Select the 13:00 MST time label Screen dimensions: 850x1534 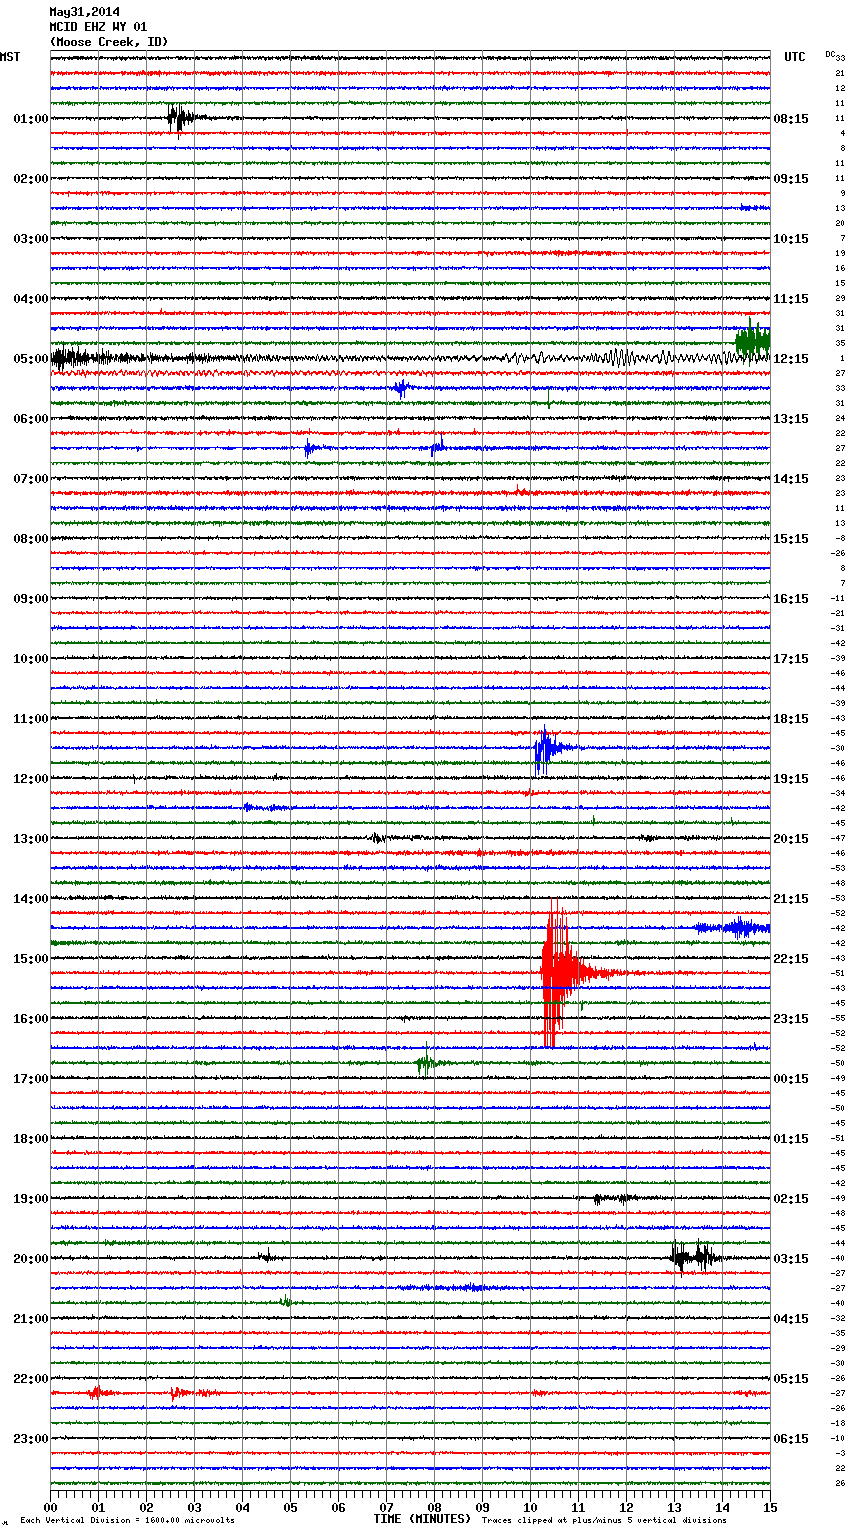tap(31, 839)
